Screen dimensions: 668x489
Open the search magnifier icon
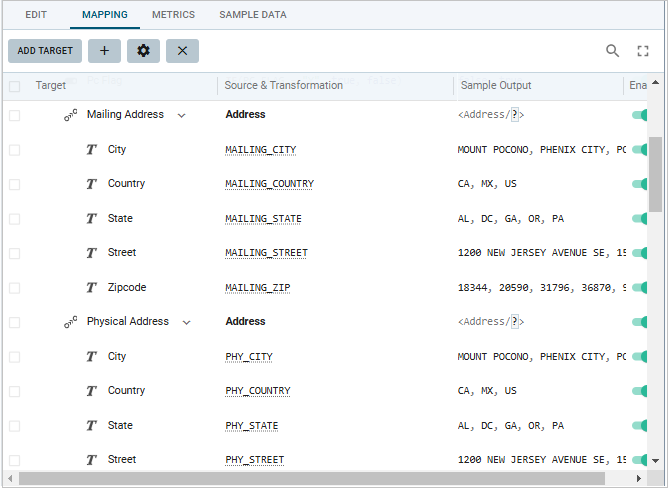613,51
